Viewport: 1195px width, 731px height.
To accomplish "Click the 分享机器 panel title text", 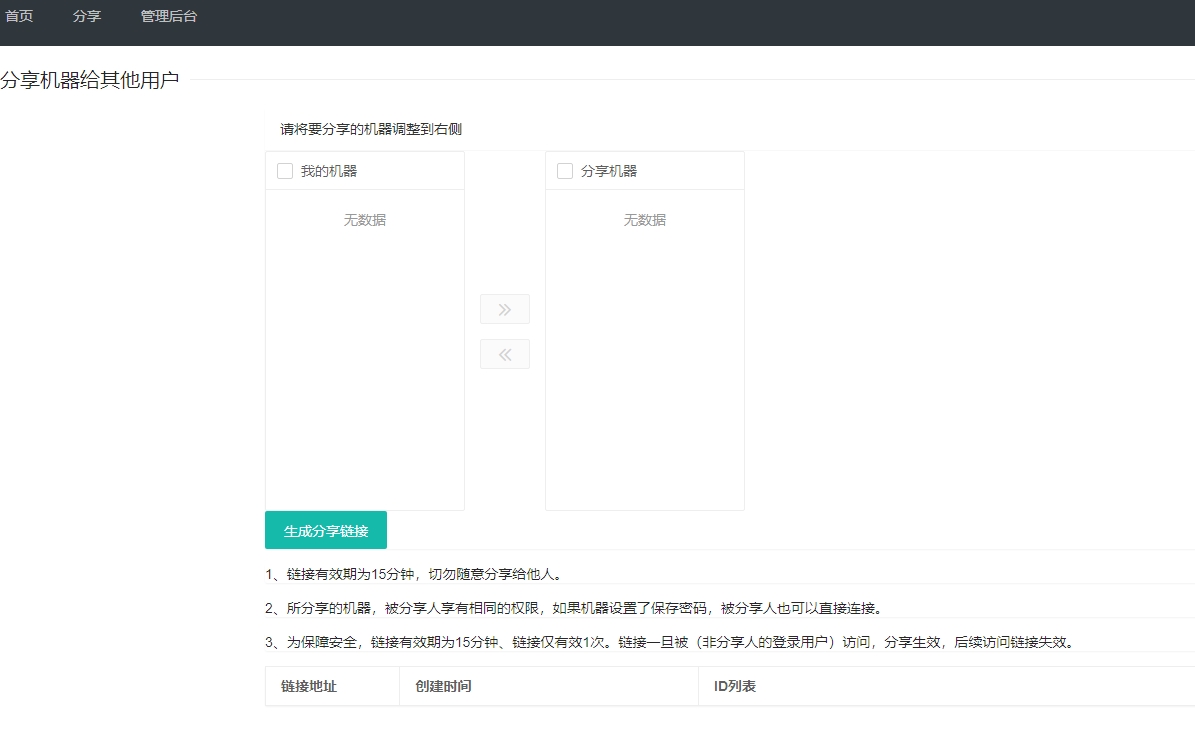I will (609, 171).
